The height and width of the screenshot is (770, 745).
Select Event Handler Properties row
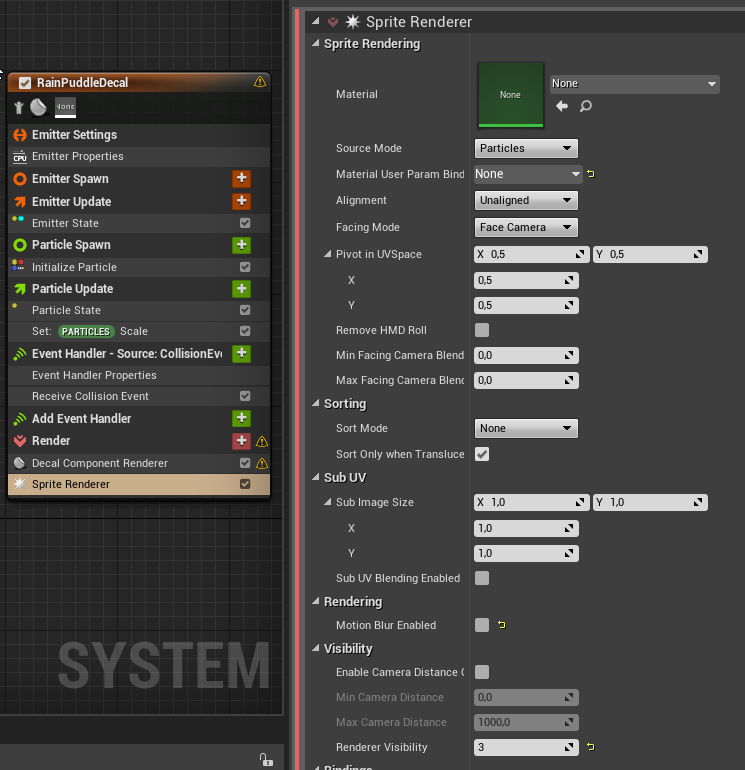point(139,375)
